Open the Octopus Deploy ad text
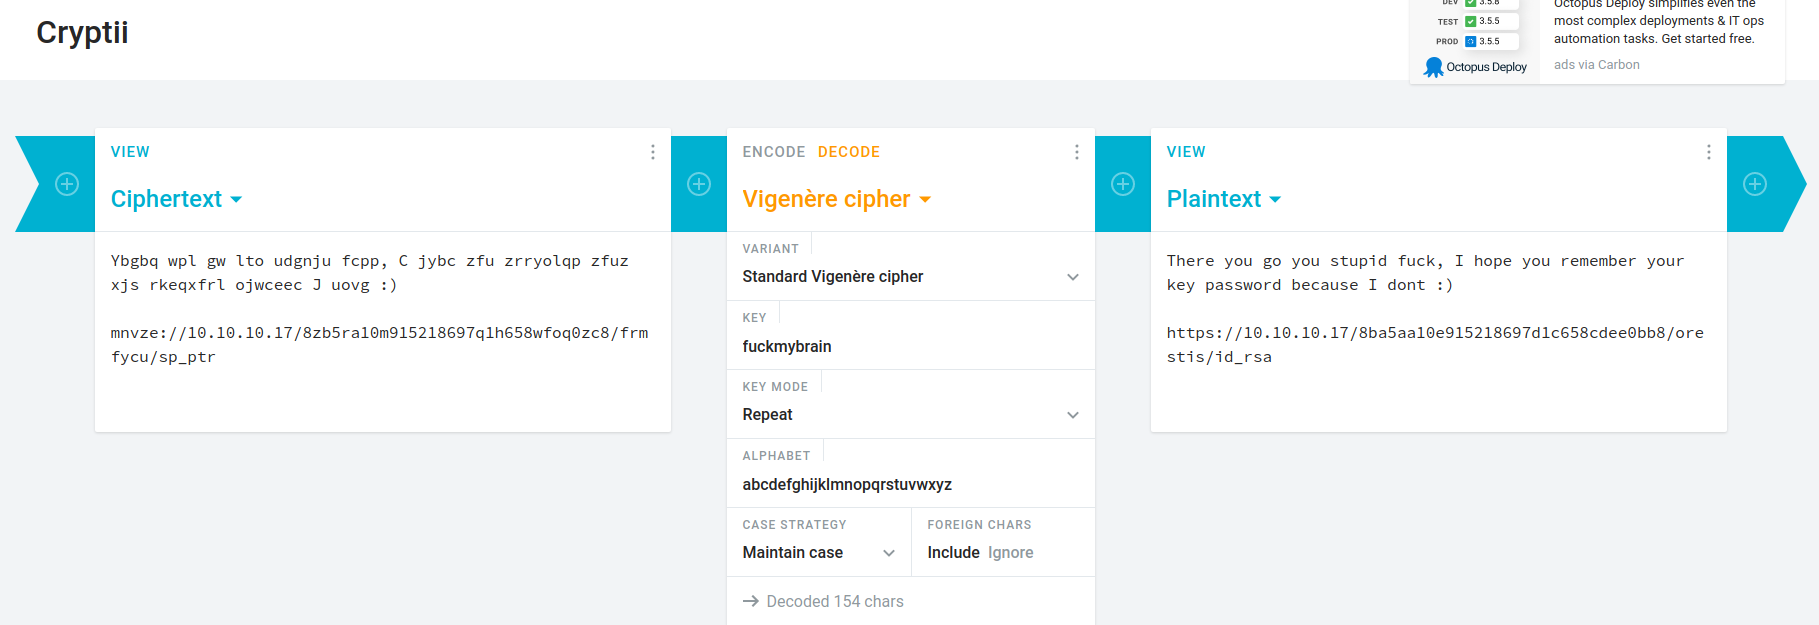 pos(1659,22)
